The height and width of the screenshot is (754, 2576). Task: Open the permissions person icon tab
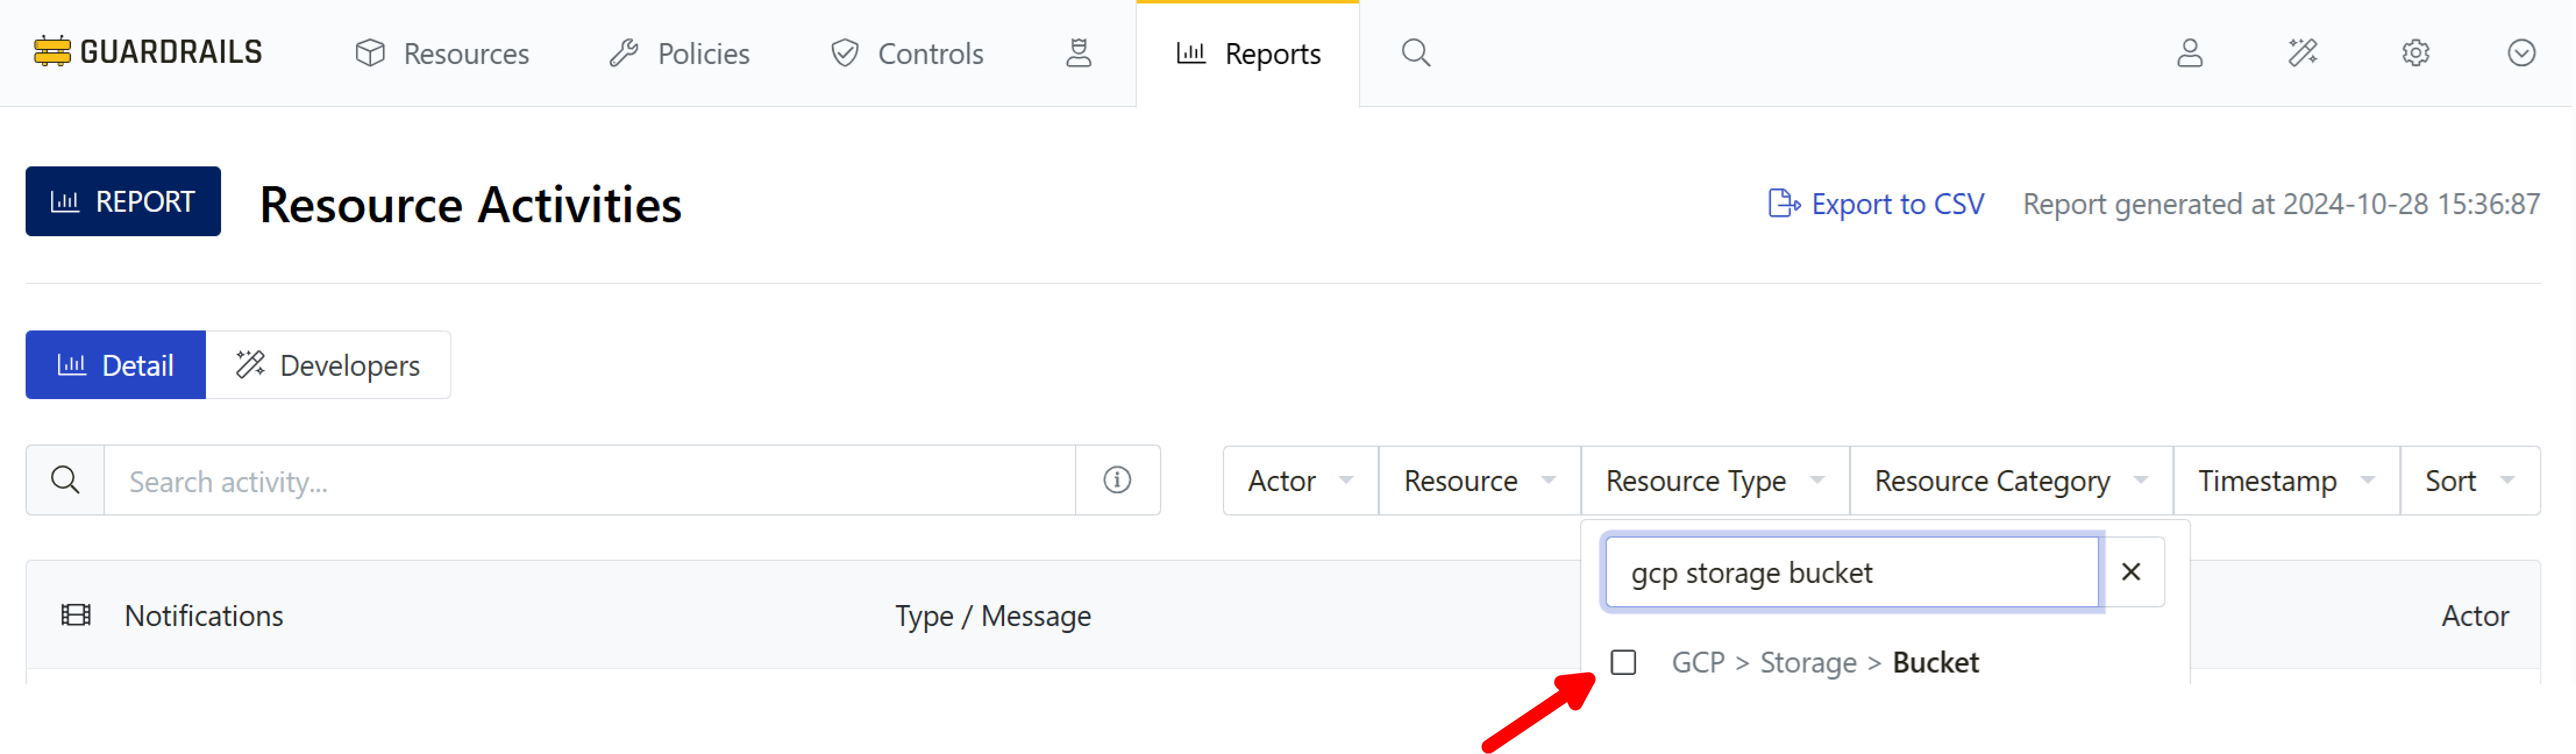(1078, 53)
